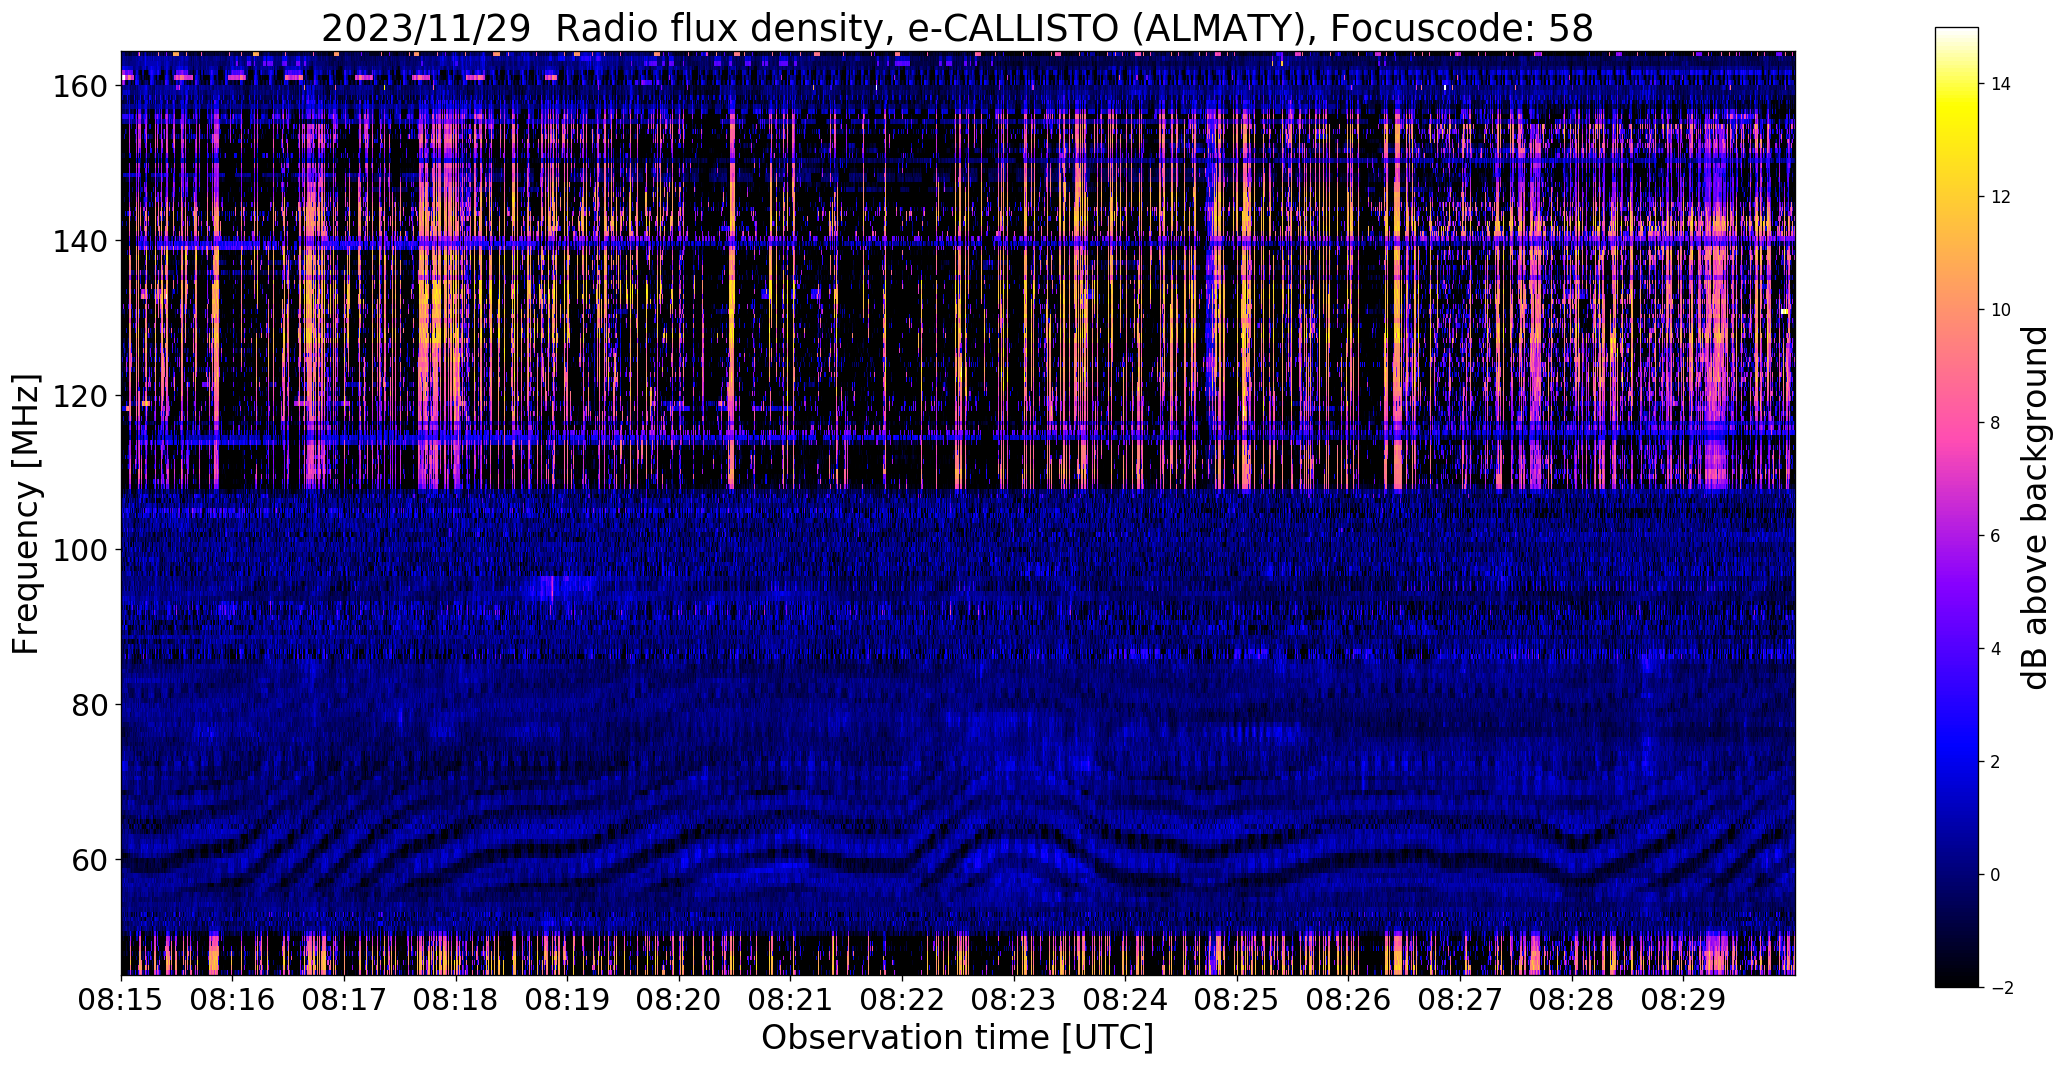This screenshot has height=1067, width=2066.
Task: Click the 80 MHz frequency tick label
Action: (x=89, y=705)
